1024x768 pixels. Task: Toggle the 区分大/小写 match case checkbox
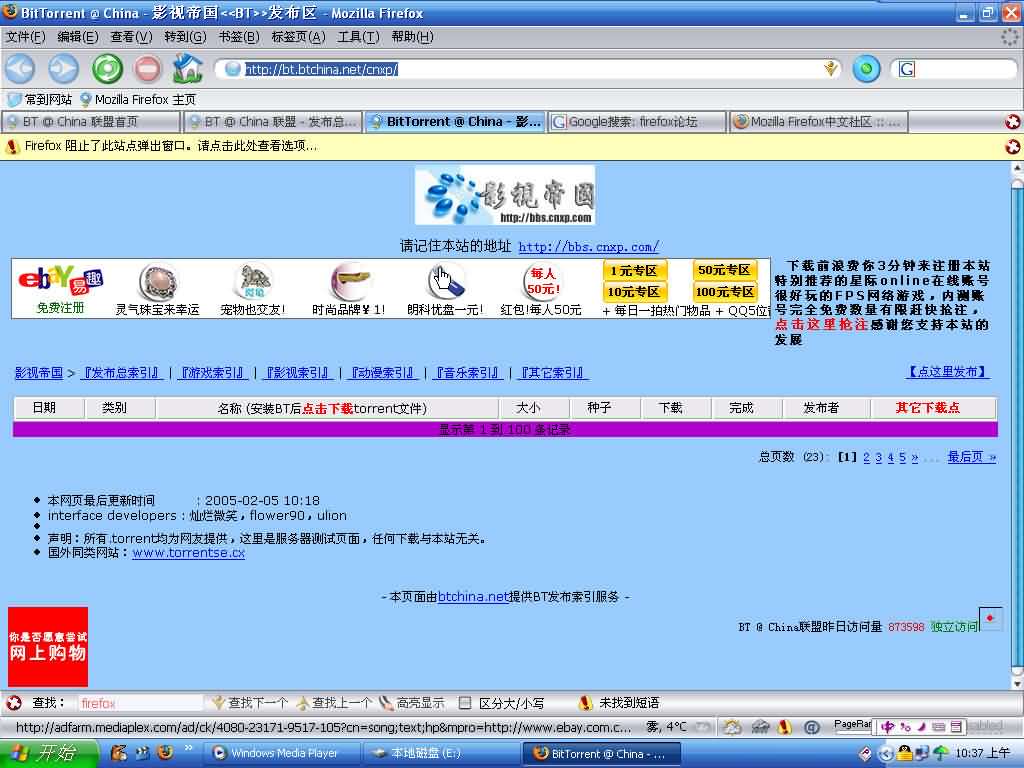pos(465,703)
